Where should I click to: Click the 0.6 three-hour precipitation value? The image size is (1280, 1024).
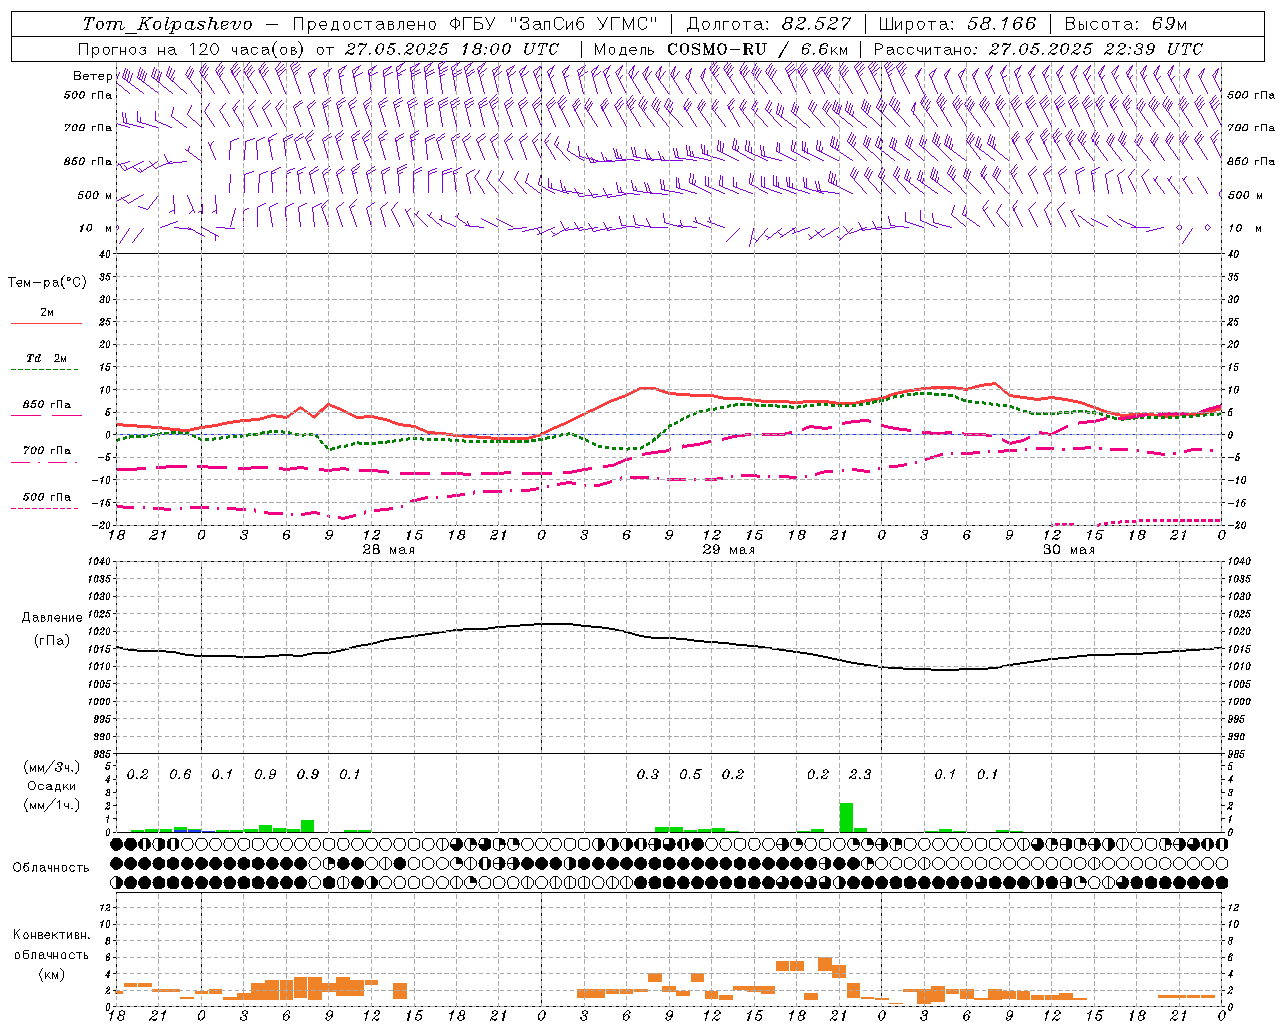pos(180,774)
